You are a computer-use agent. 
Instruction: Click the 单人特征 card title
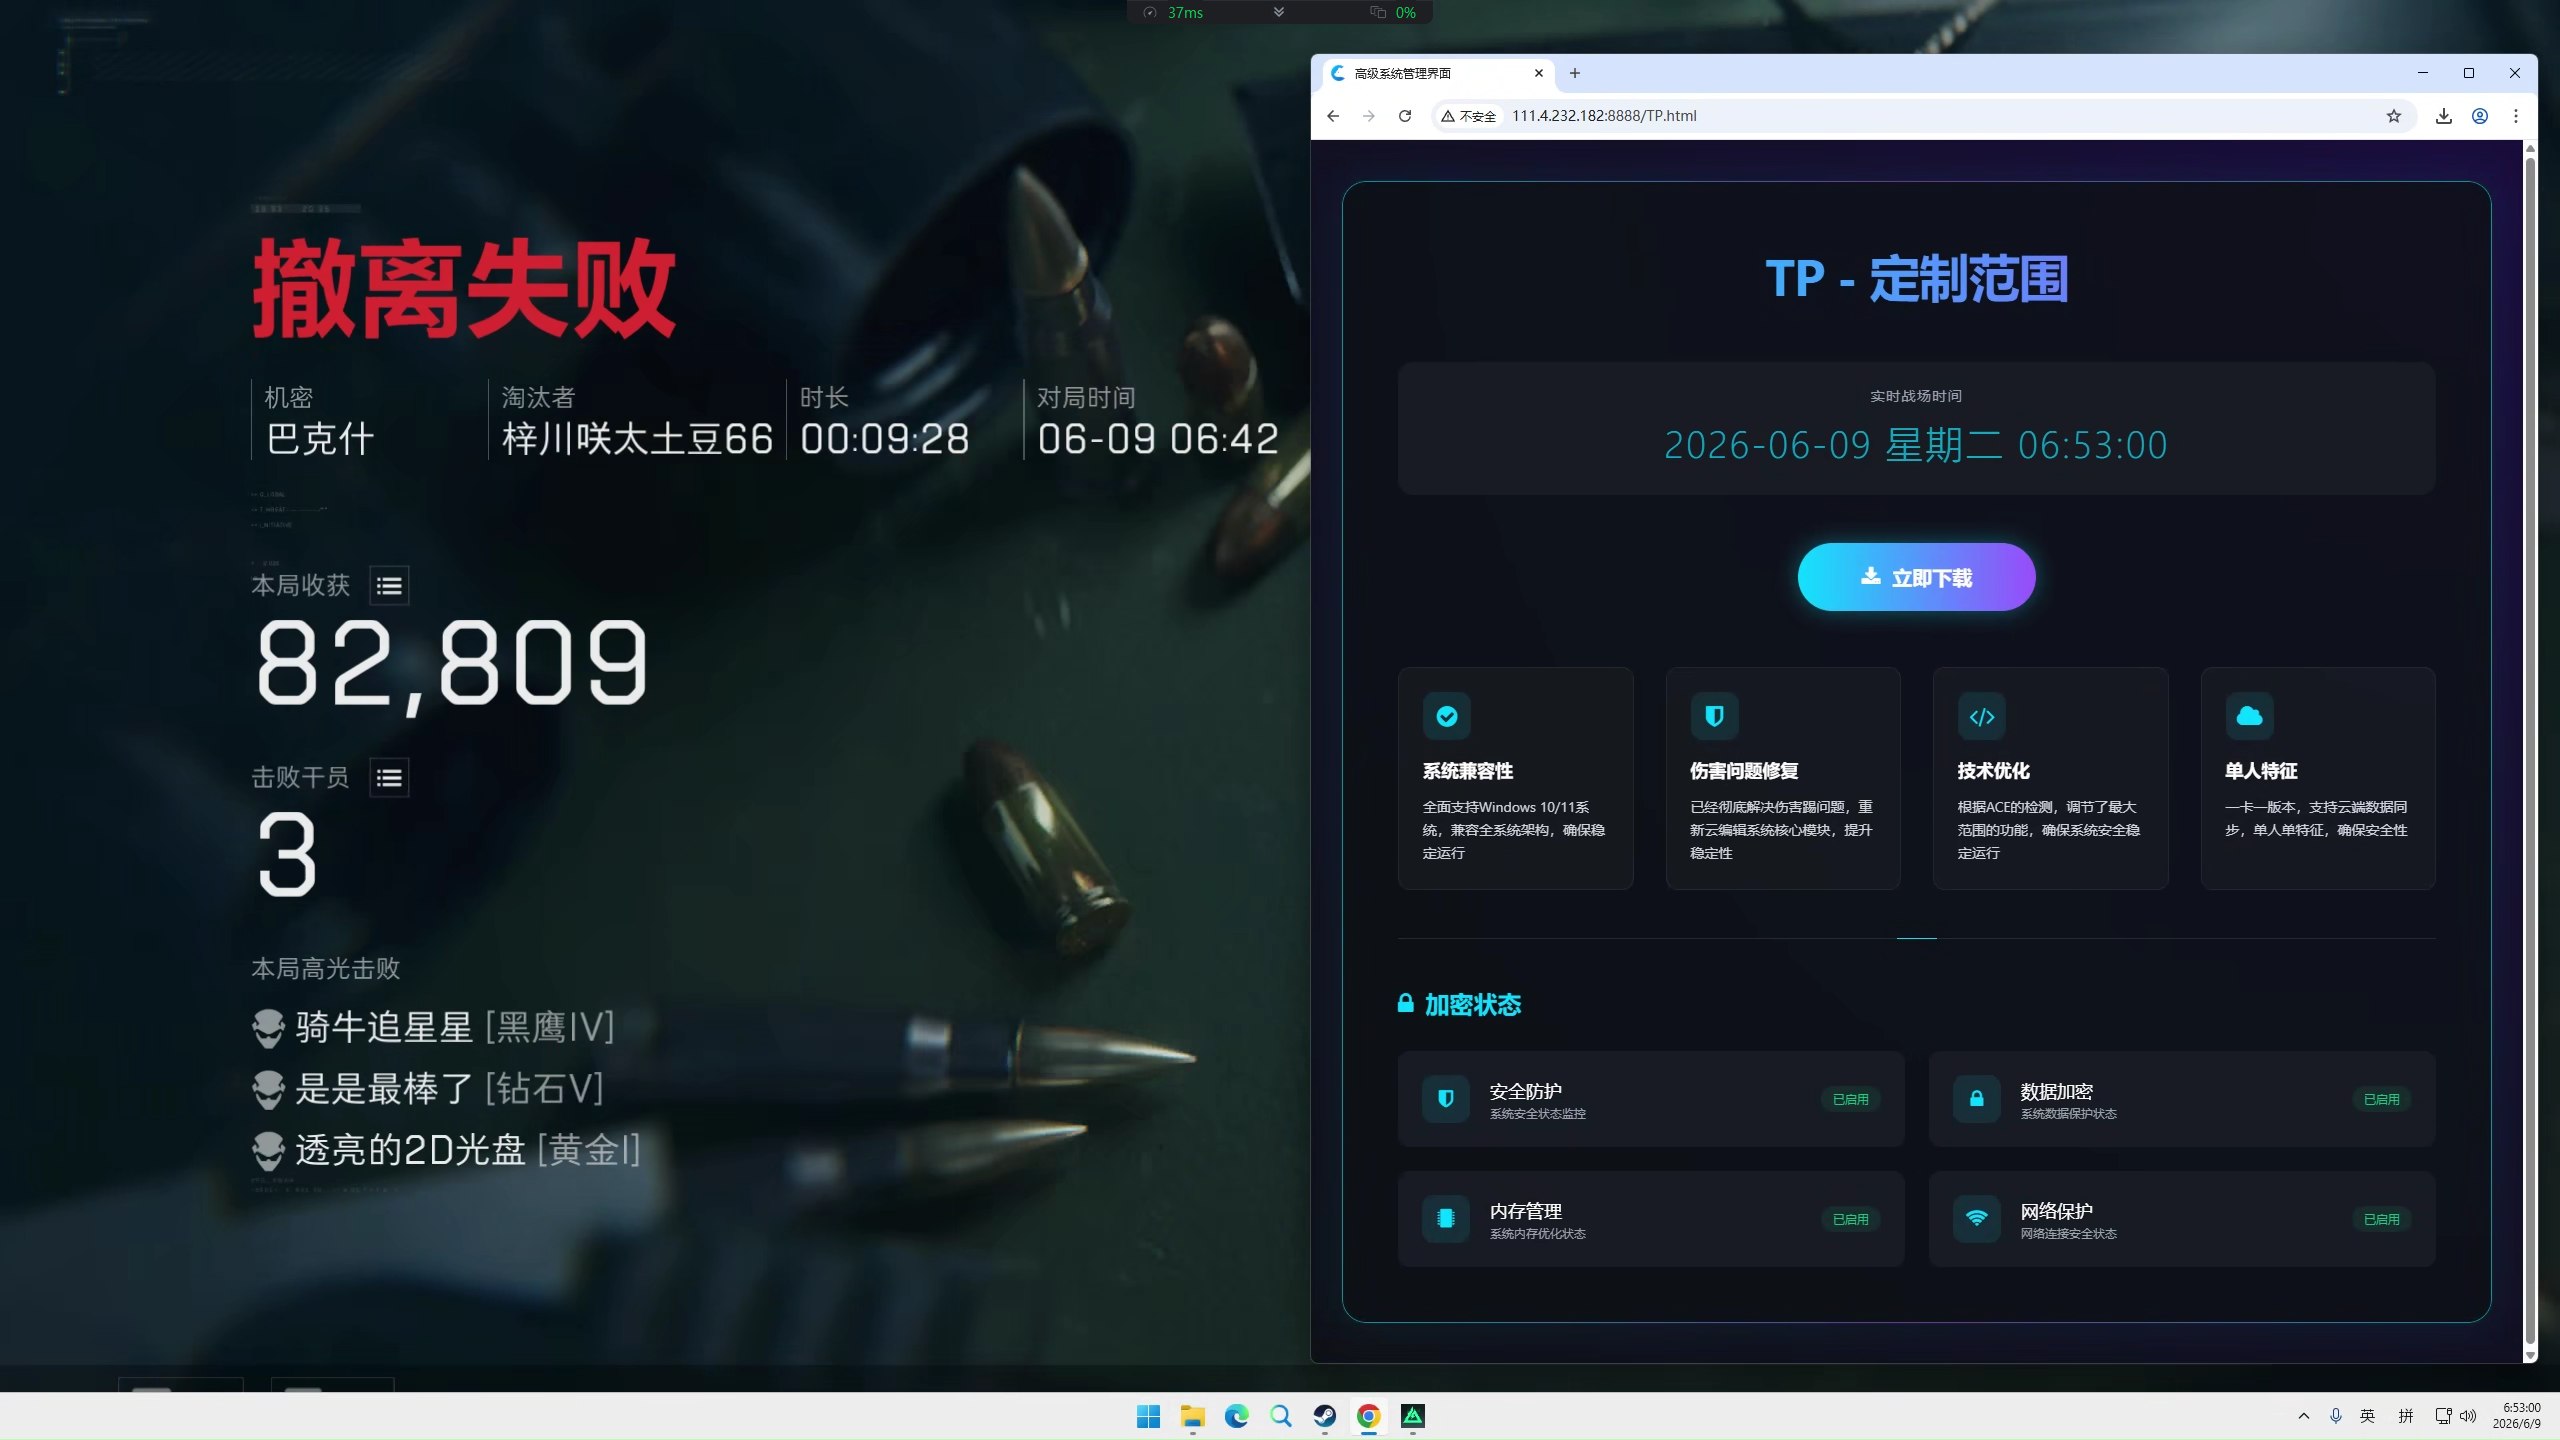(2261, 771)
